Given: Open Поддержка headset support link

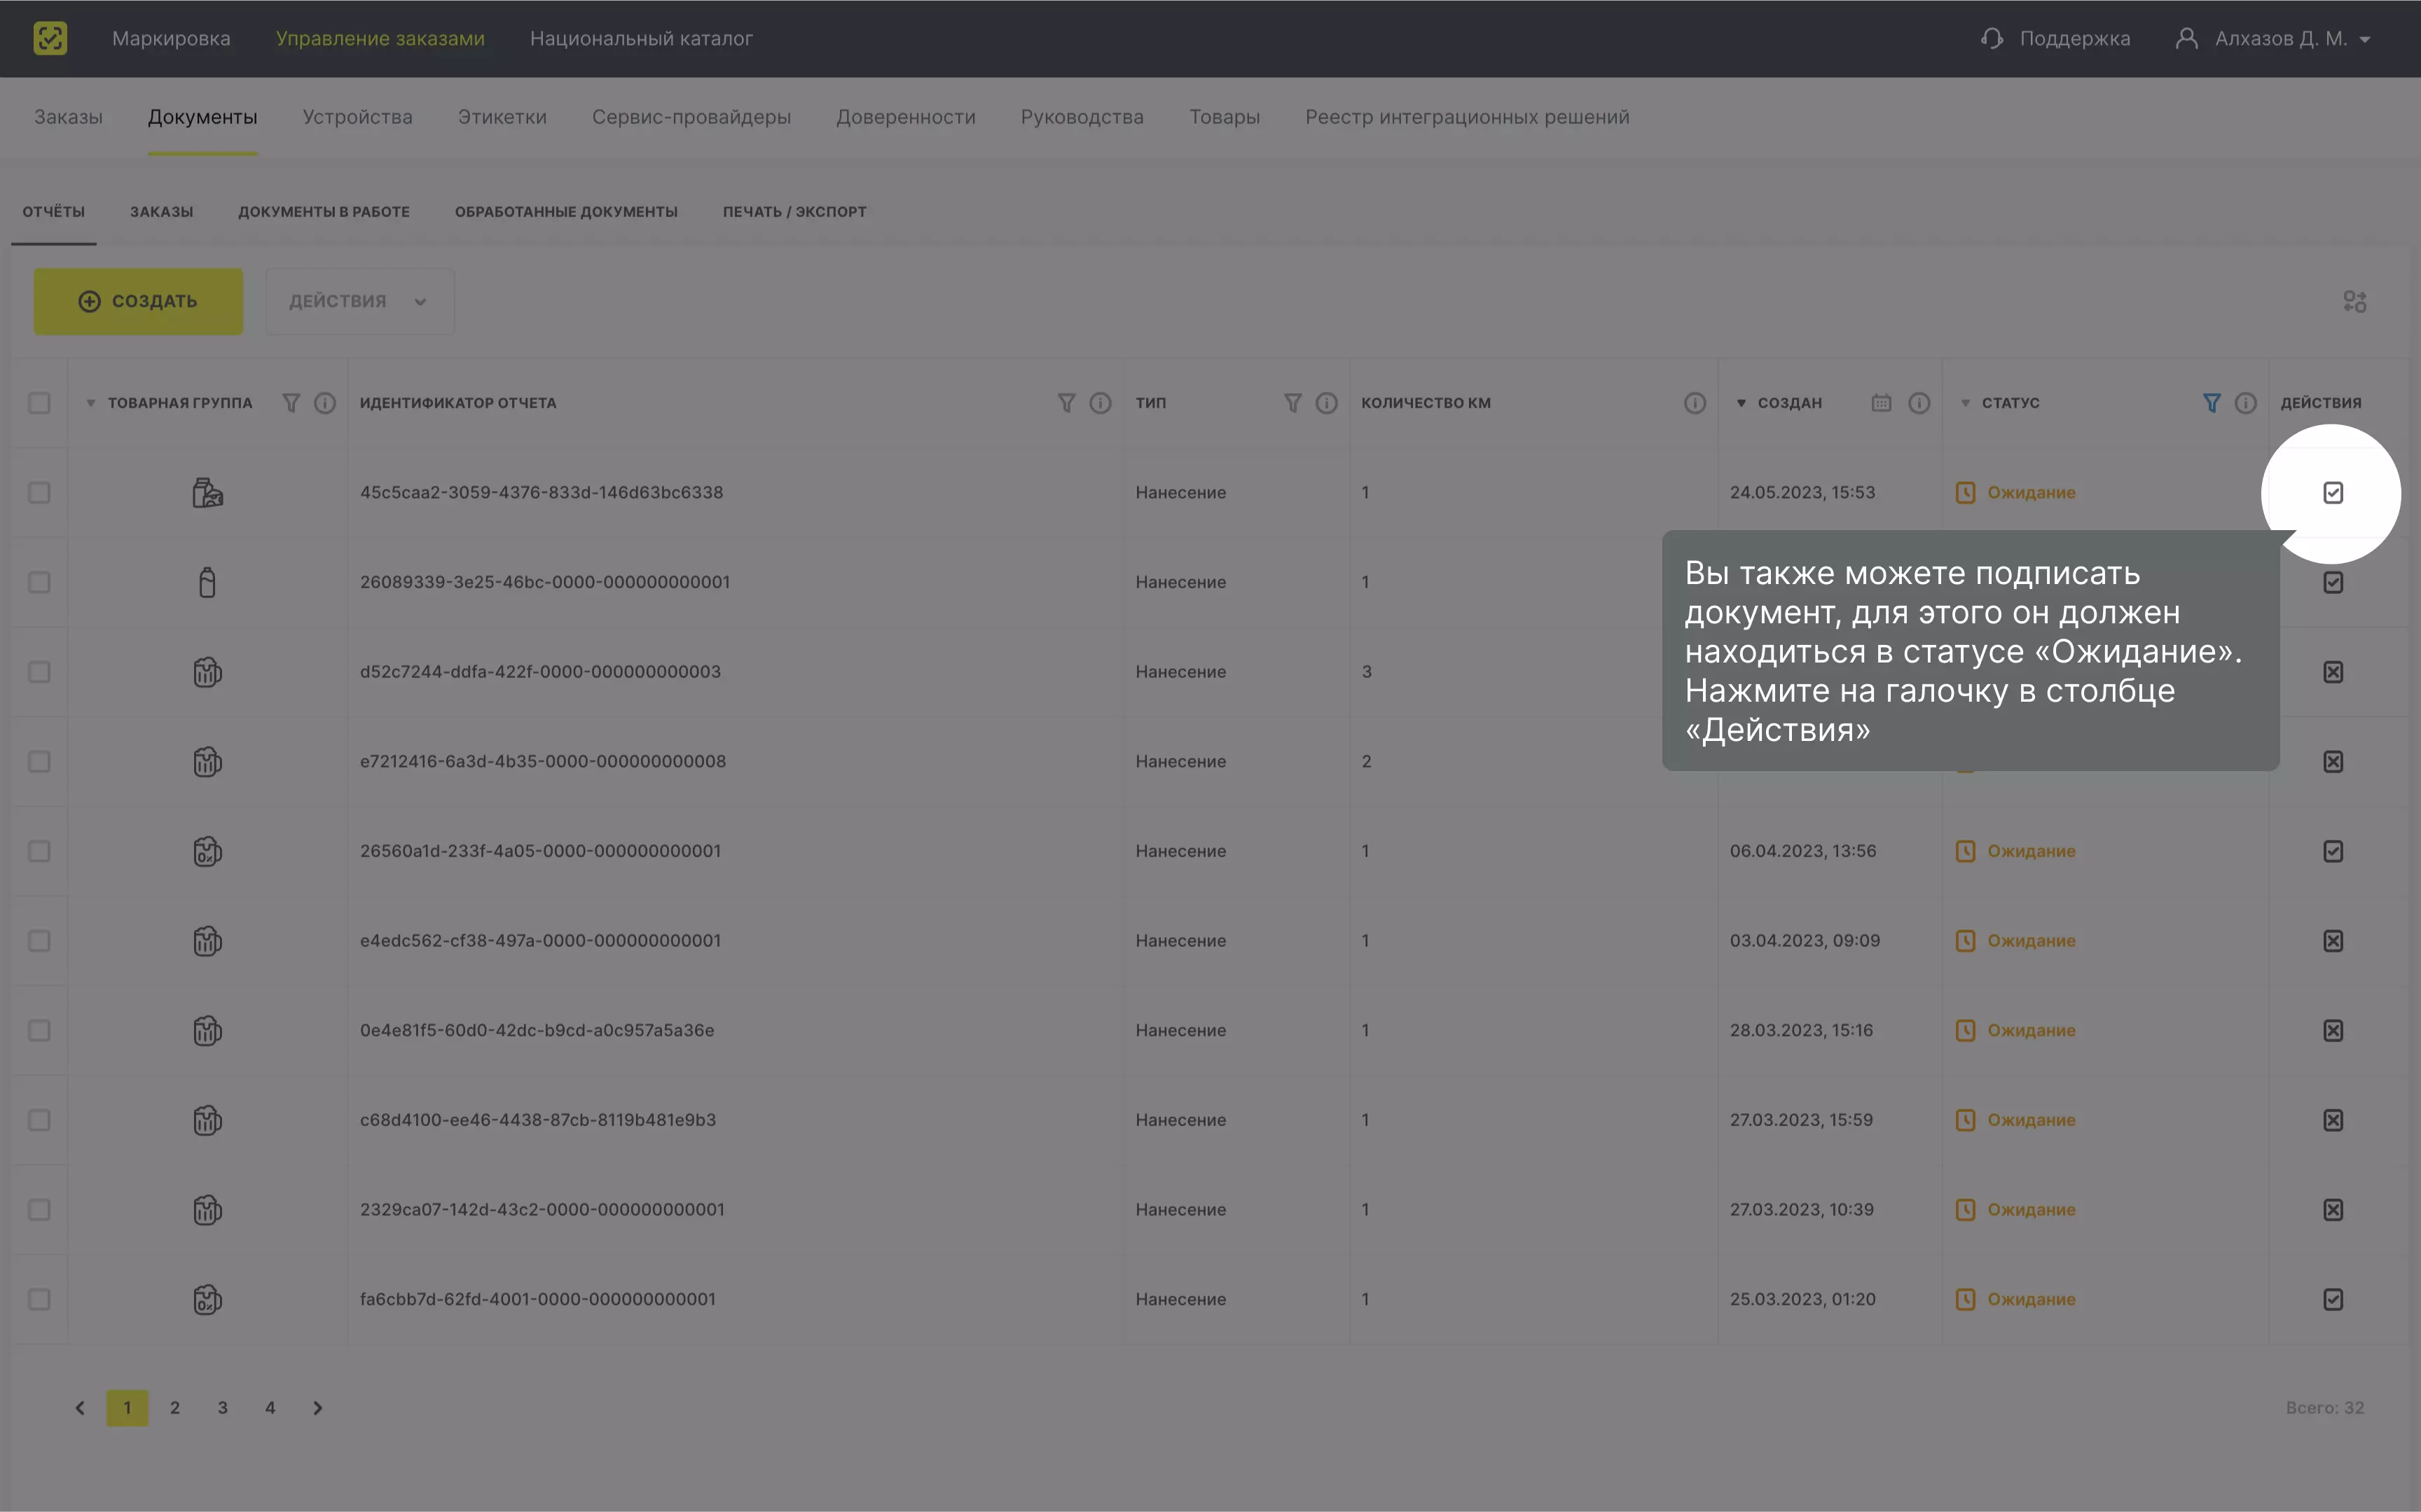Looking at the screenshot, I should coord(2055,38).
